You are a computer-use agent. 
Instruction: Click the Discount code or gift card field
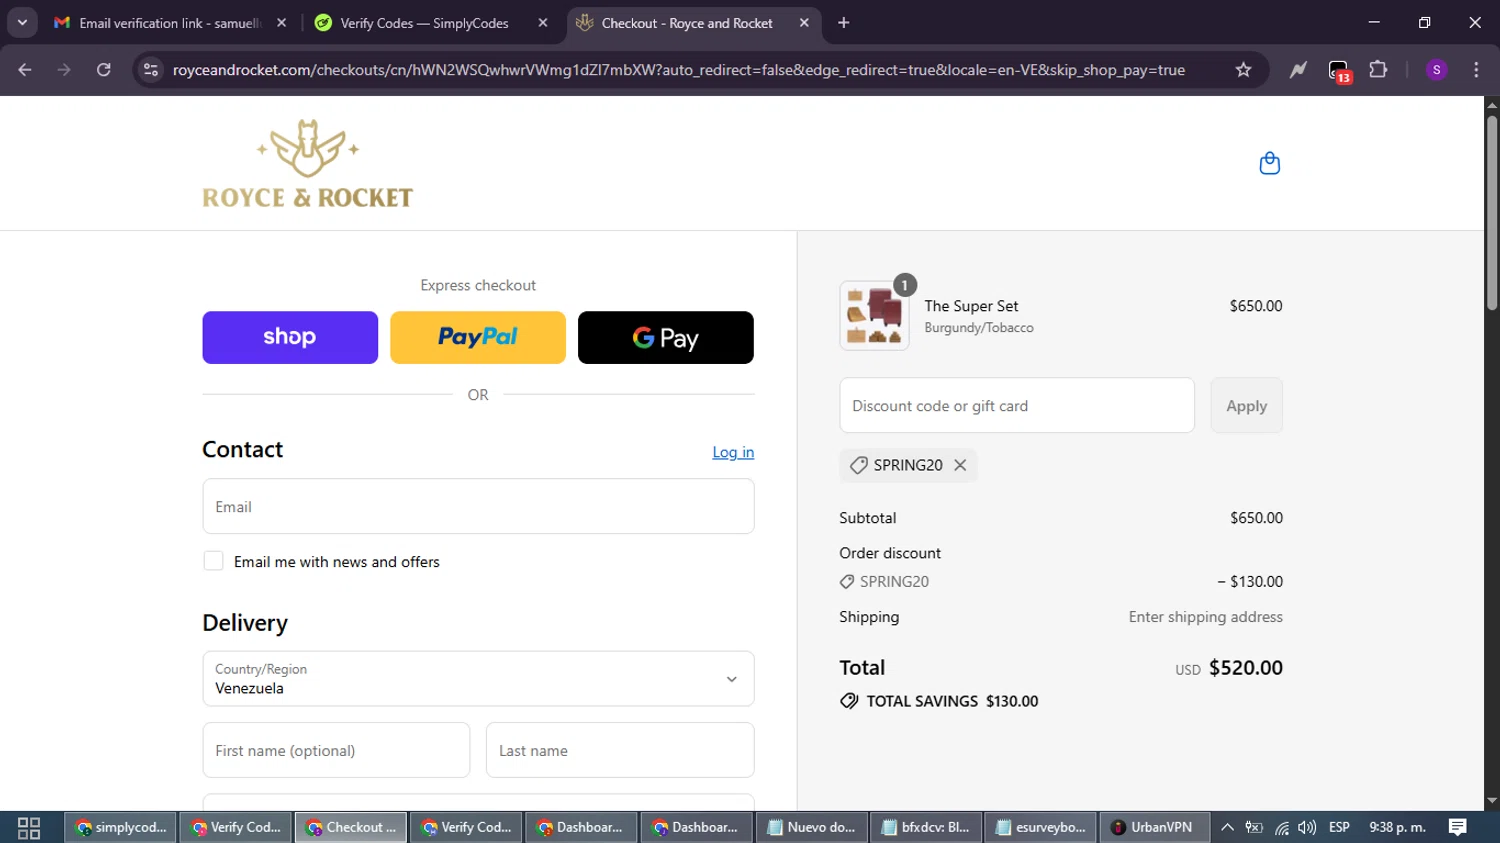coord(1017,405)
